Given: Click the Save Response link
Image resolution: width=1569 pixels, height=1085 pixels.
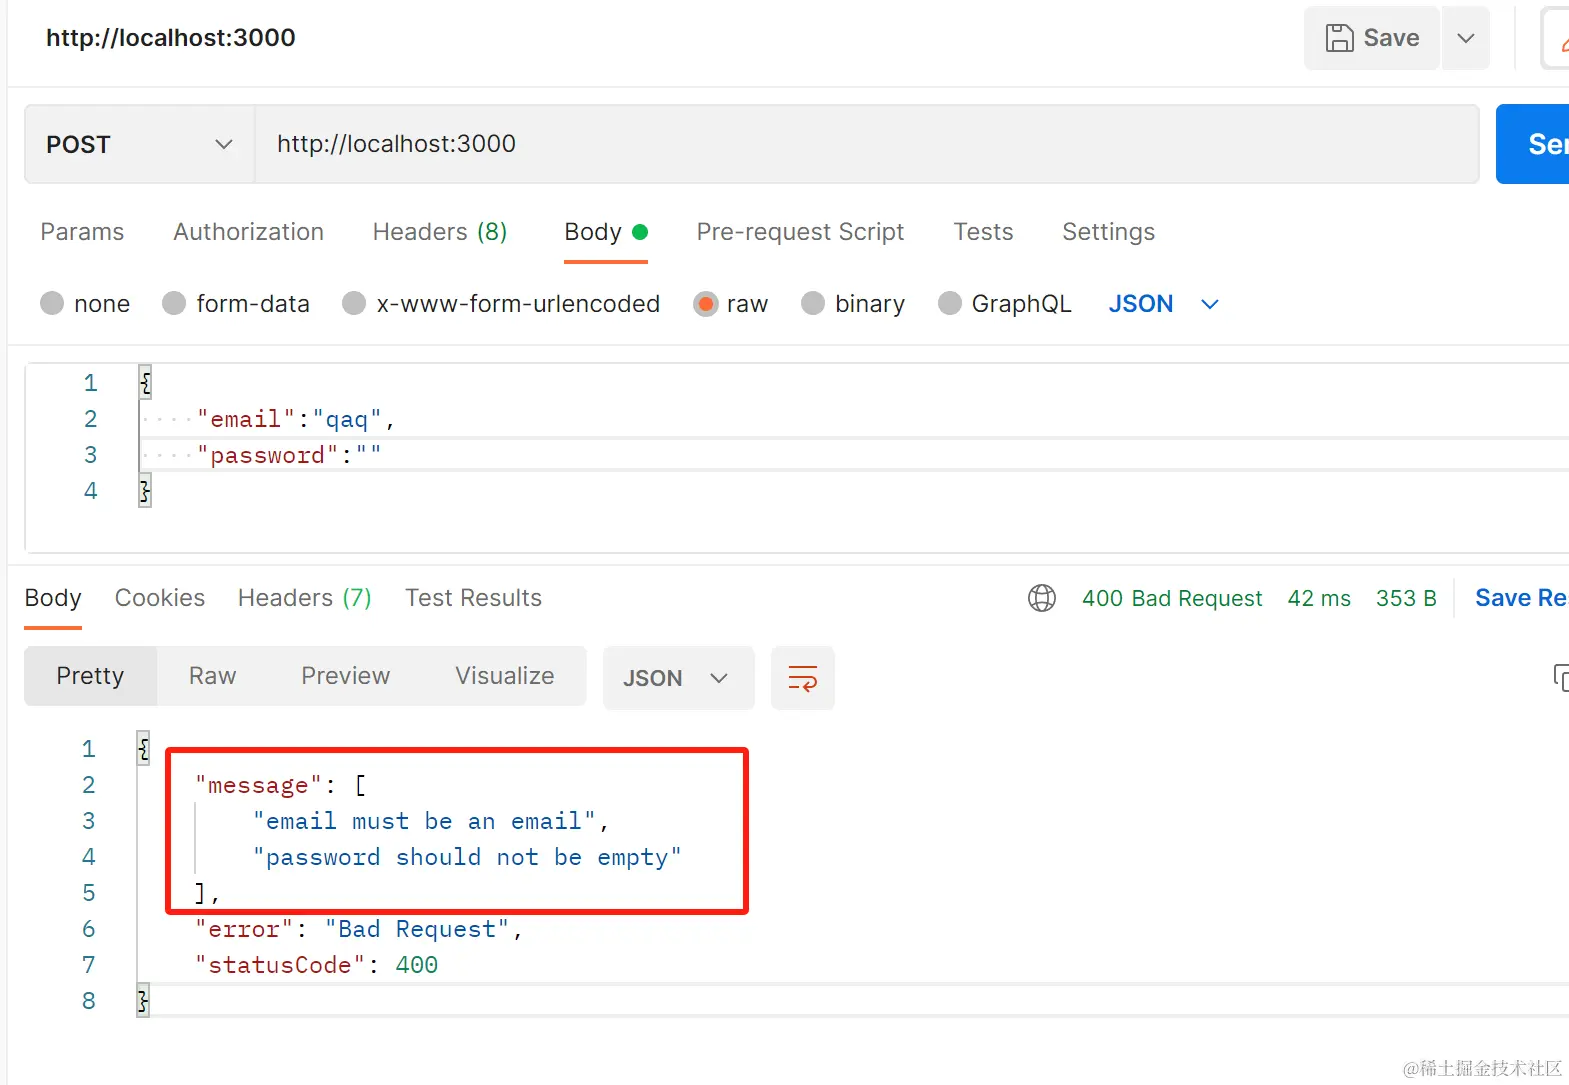Looking at the screenshot, I should 1519,598.
